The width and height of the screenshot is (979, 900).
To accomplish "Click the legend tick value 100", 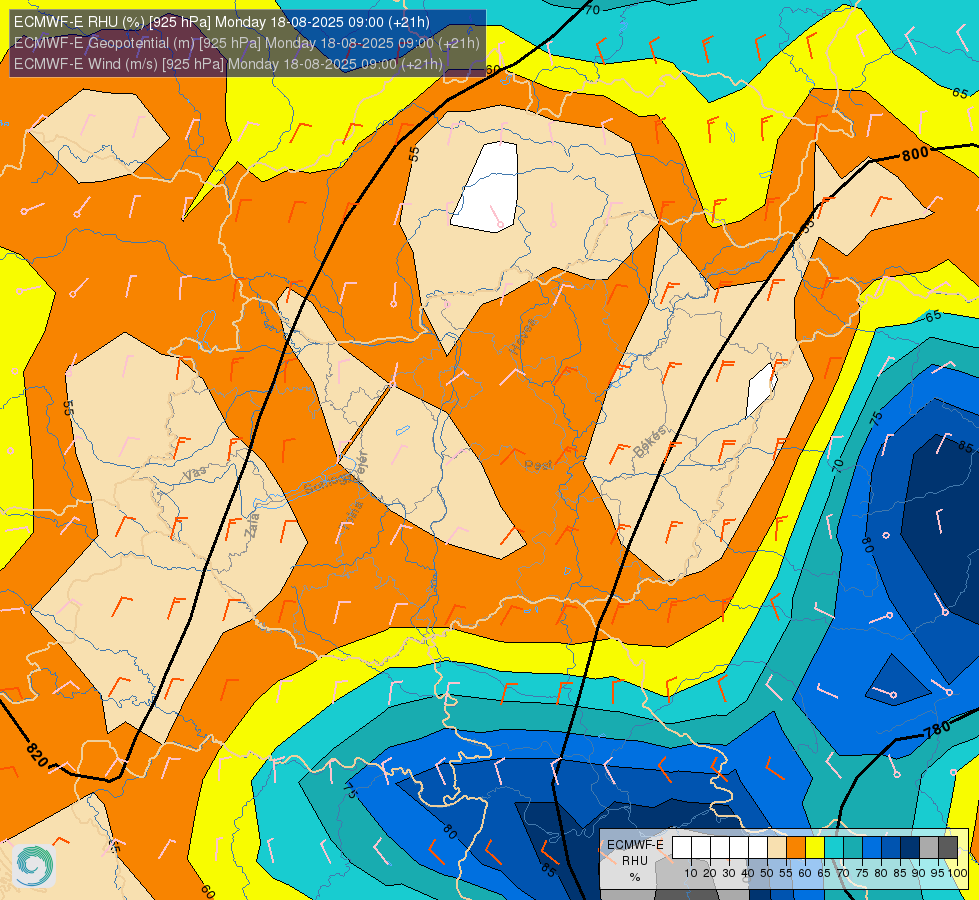I will (x=958, y=873).
